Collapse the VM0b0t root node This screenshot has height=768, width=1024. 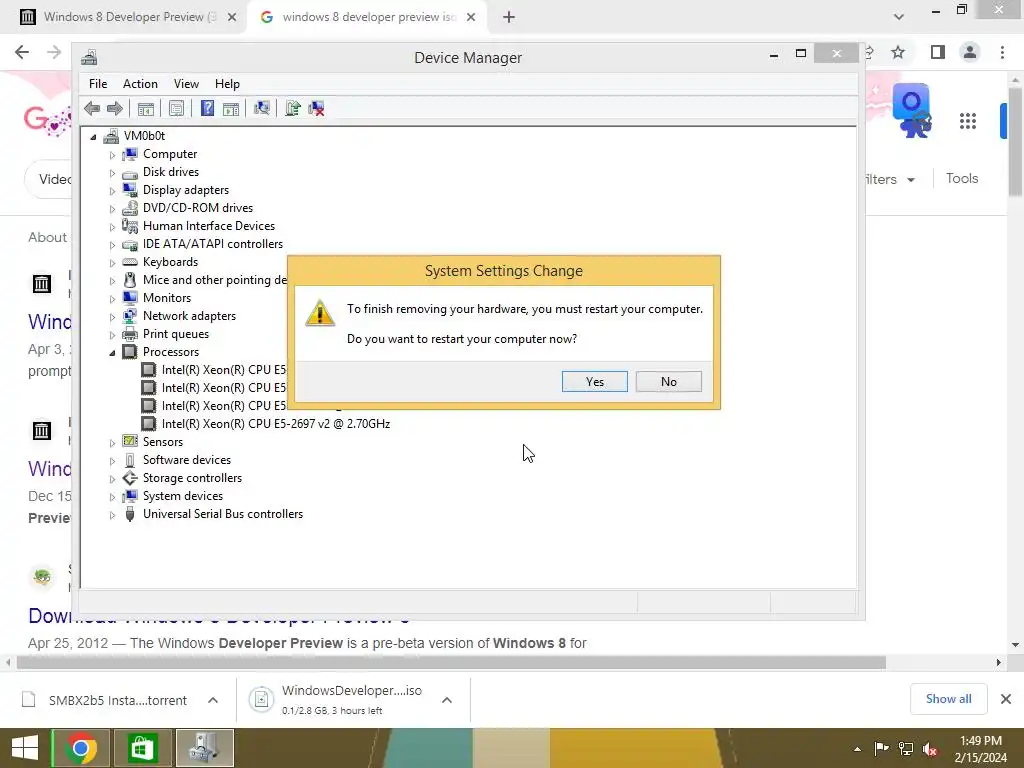point(93,137)
